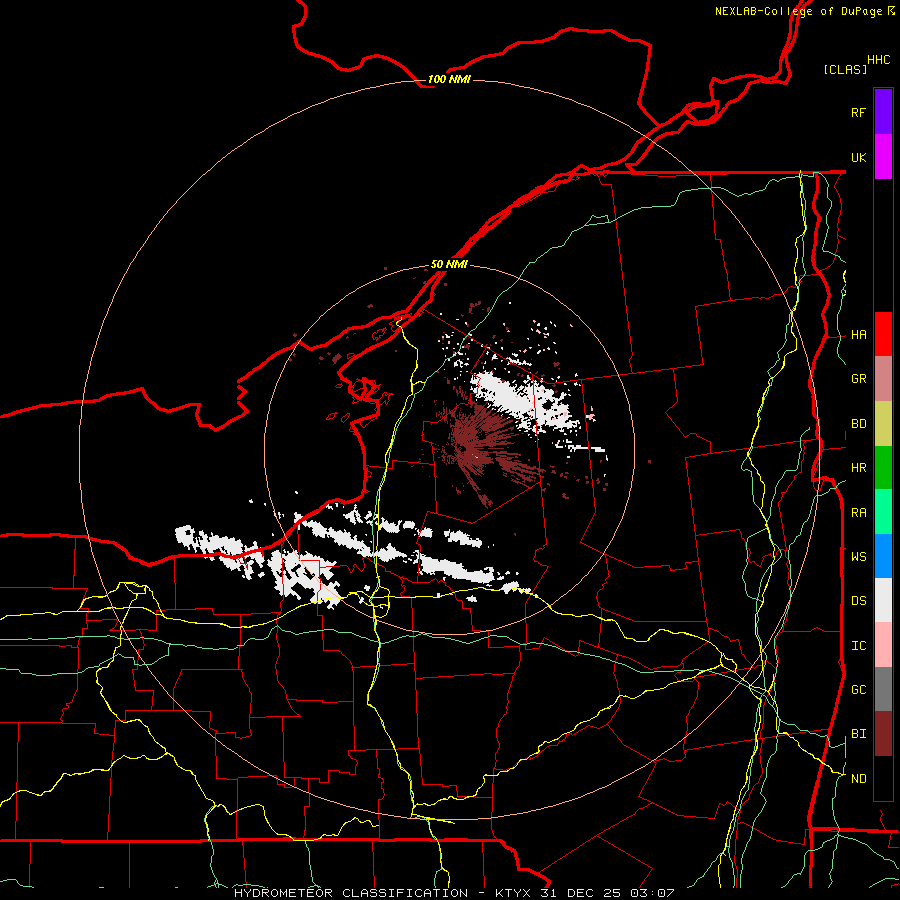
Task: Click the 'GR' legend label
Action: click(858, 379)
